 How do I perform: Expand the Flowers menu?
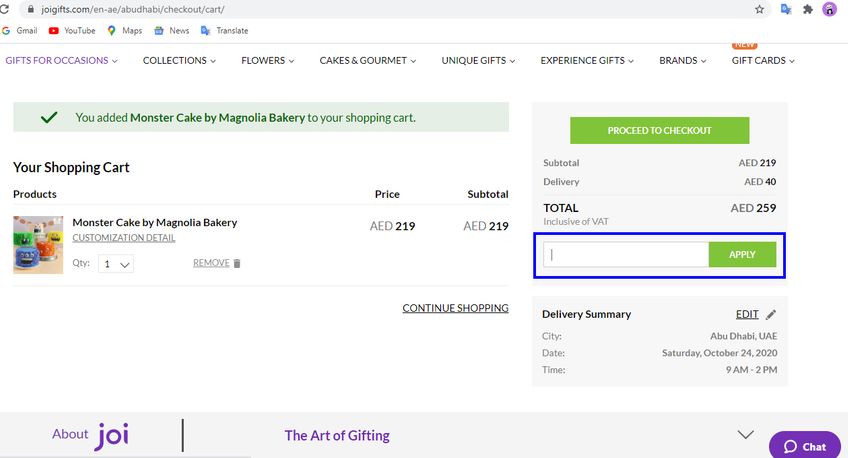click(x=268, y=61)
